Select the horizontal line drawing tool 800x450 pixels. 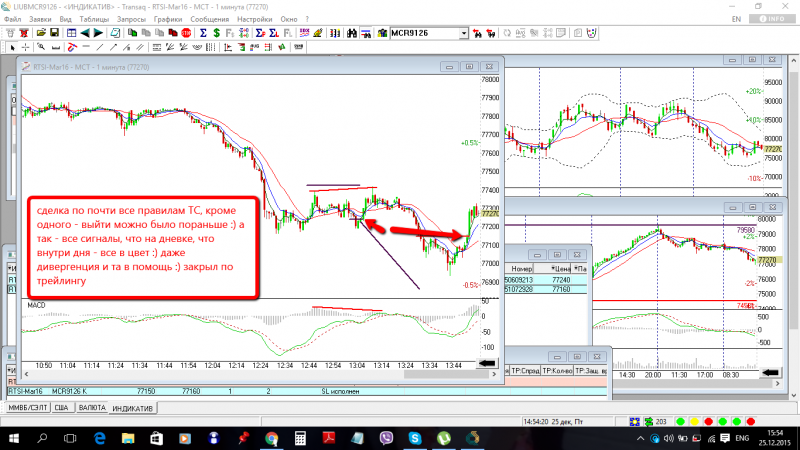[86, 47]
